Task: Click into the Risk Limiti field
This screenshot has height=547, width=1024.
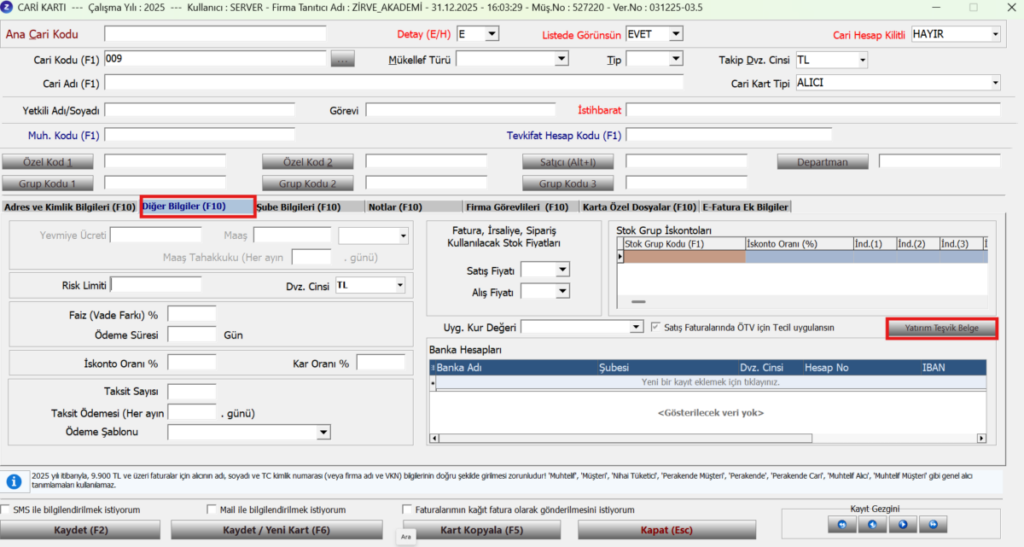Action: pos(156,285)
